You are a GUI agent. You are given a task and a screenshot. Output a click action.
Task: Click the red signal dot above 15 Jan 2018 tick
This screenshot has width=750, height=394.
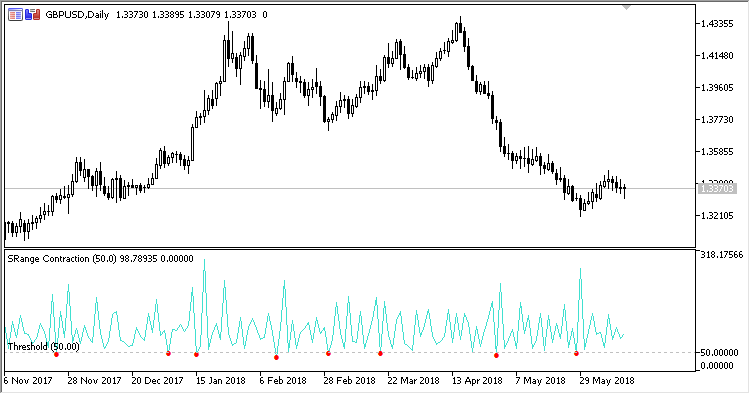pyautogui.click(x=196, y=354)
